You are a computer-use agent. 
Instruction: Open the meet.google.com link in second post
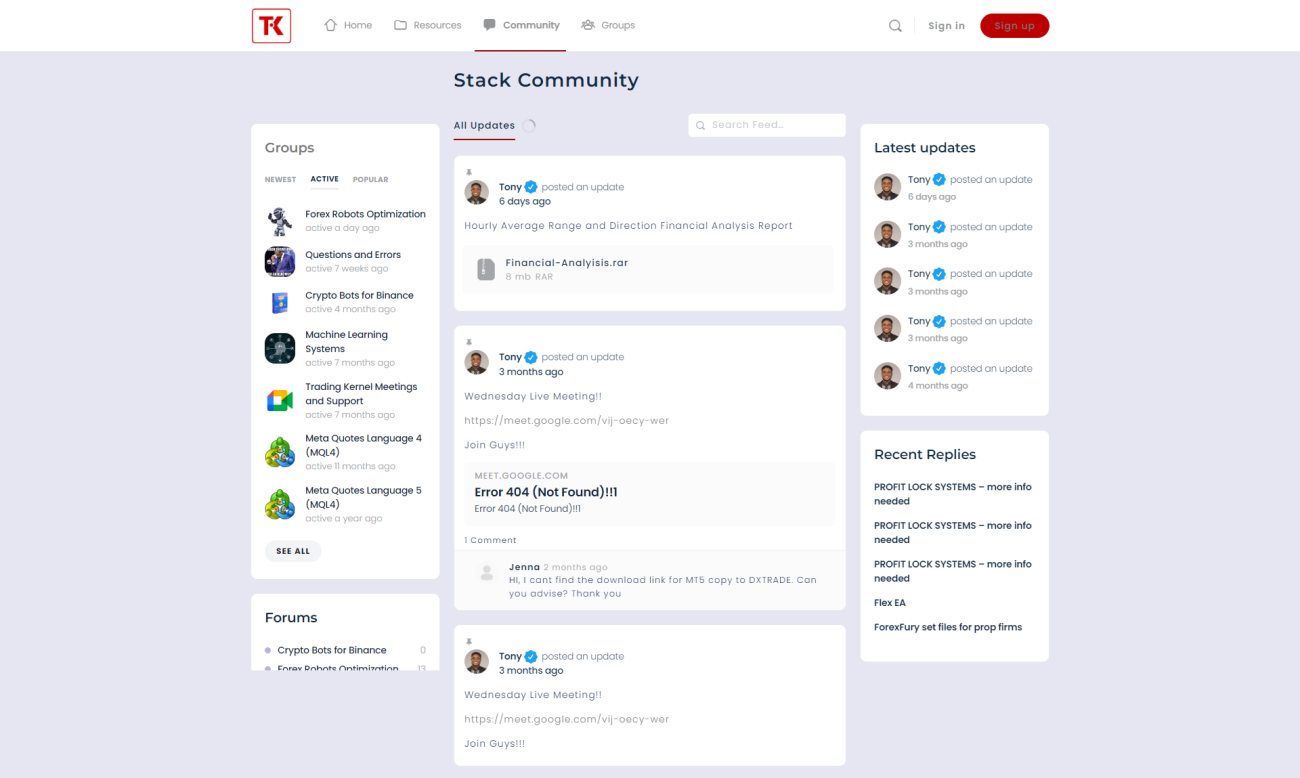(566, 421)
